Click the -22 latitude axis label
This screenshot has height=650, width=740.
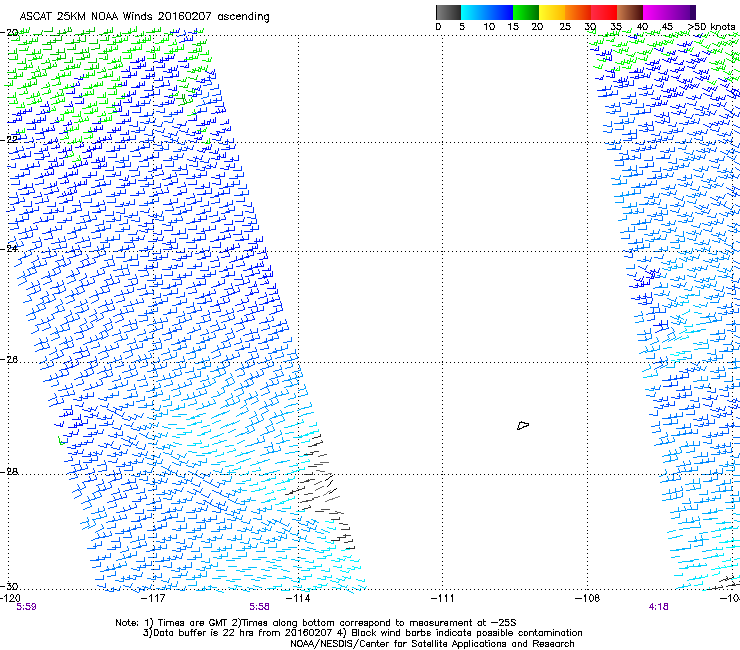coord(9,139)
